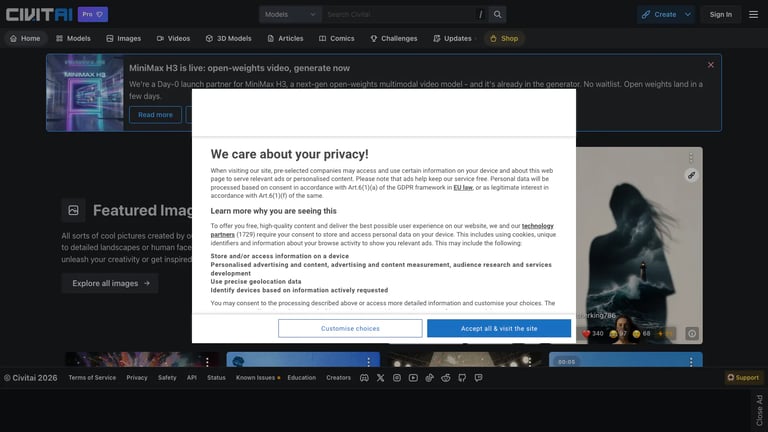Open the Models search category dropdown

pos(290,14)
